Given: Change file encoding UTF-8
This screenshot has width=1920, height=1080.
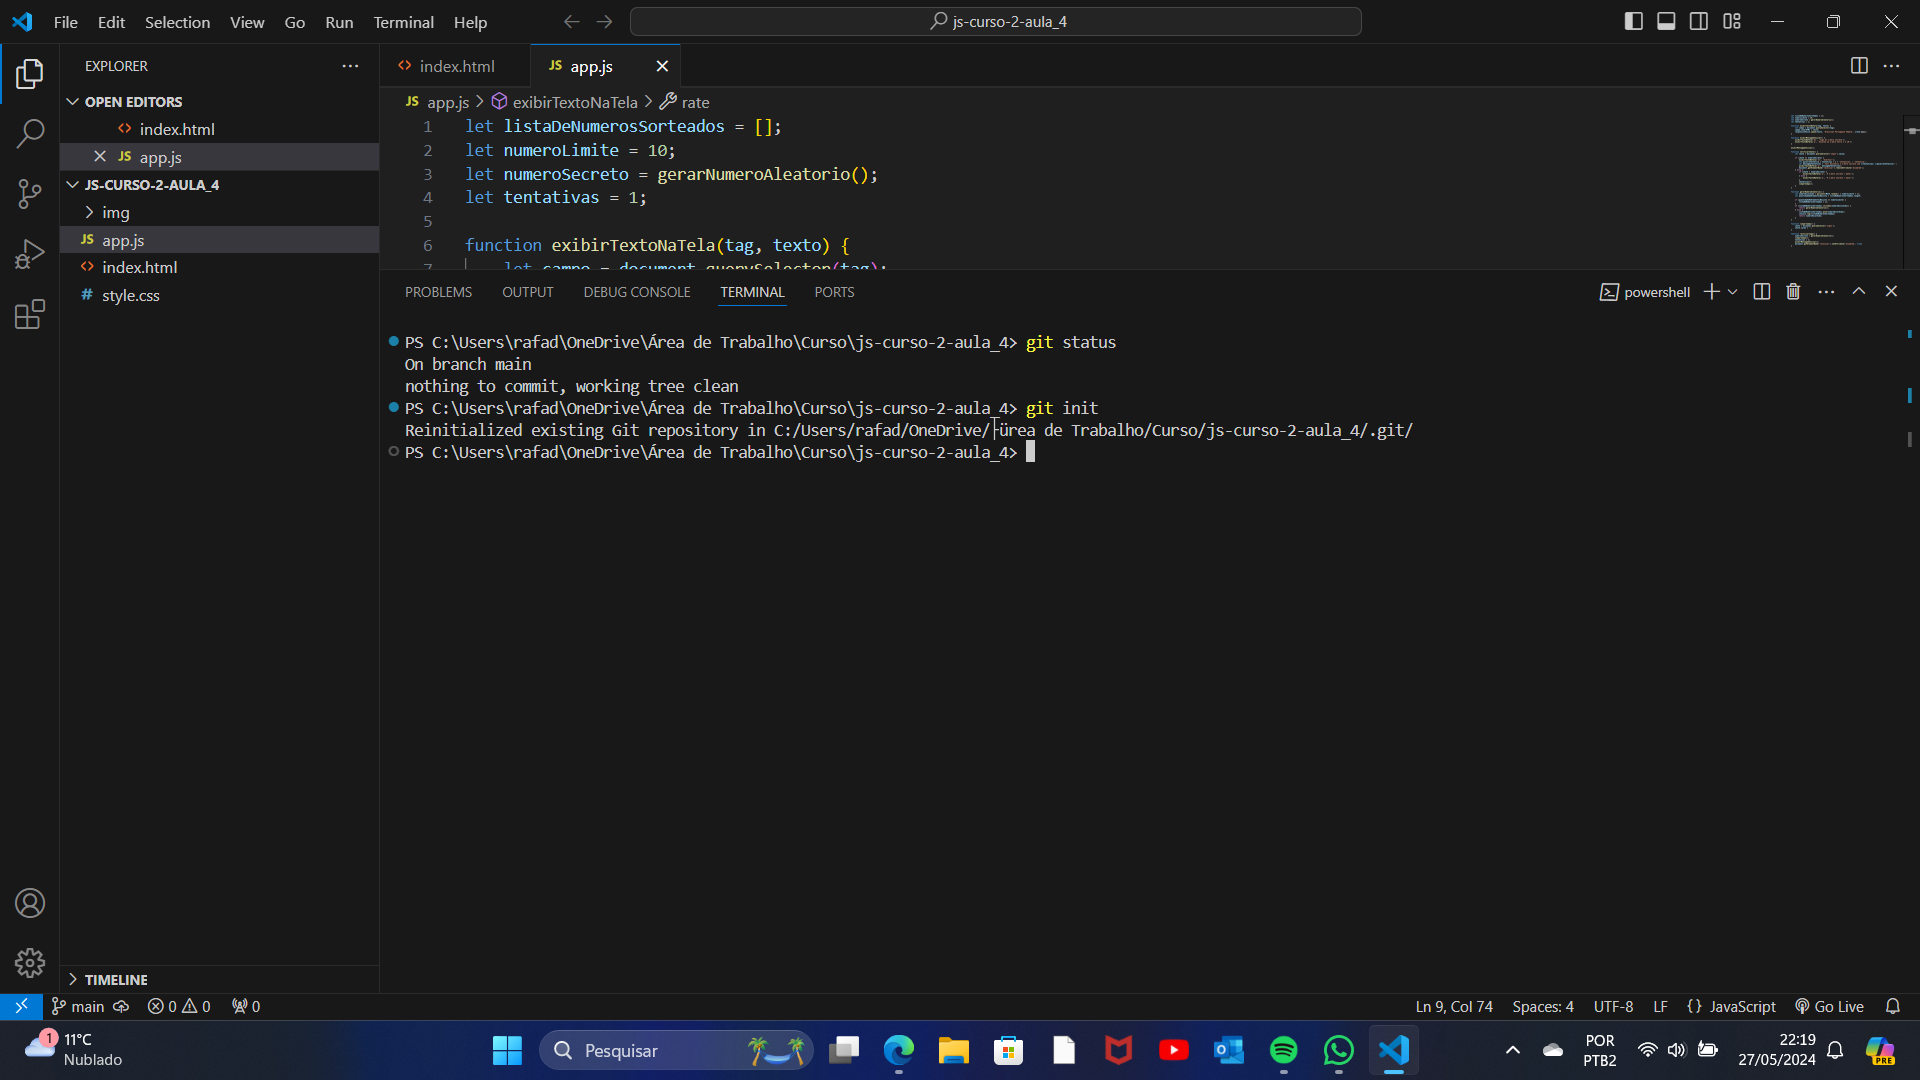Looking at the screenshot, I should (x=1613, y=1006).
